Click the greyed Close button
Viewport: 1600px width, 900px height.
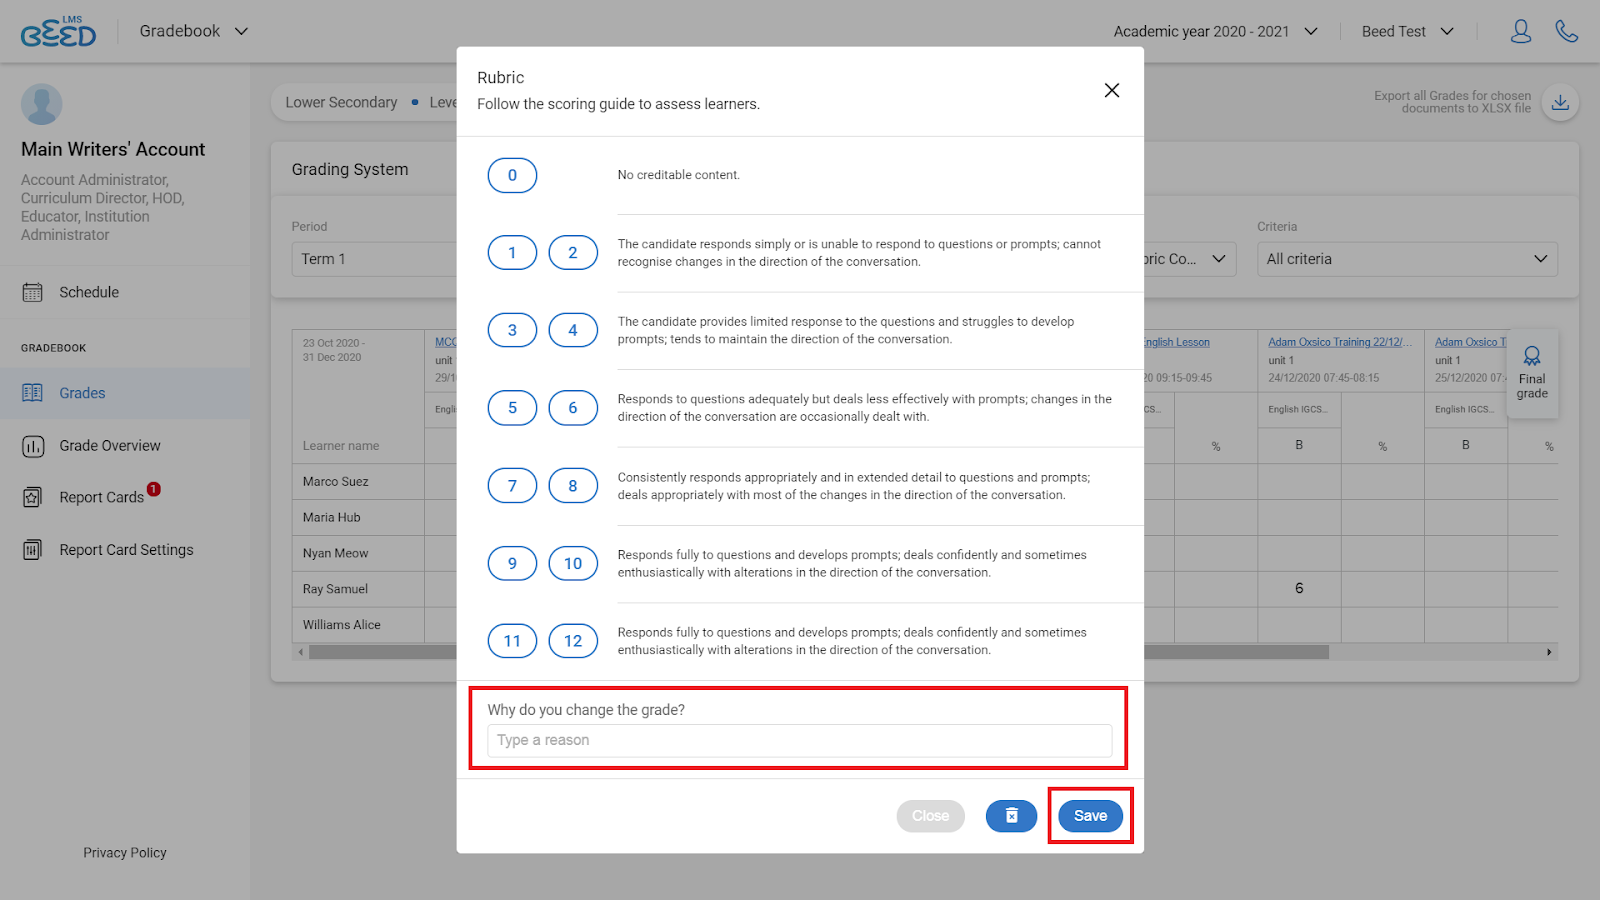(x=930, y=816)
